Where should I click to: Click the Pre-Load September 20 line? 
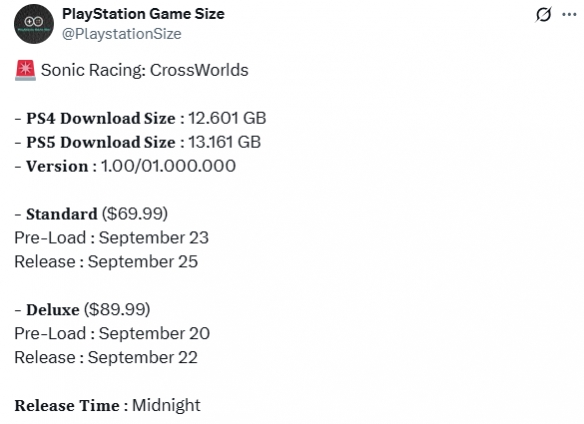[112, 334]
